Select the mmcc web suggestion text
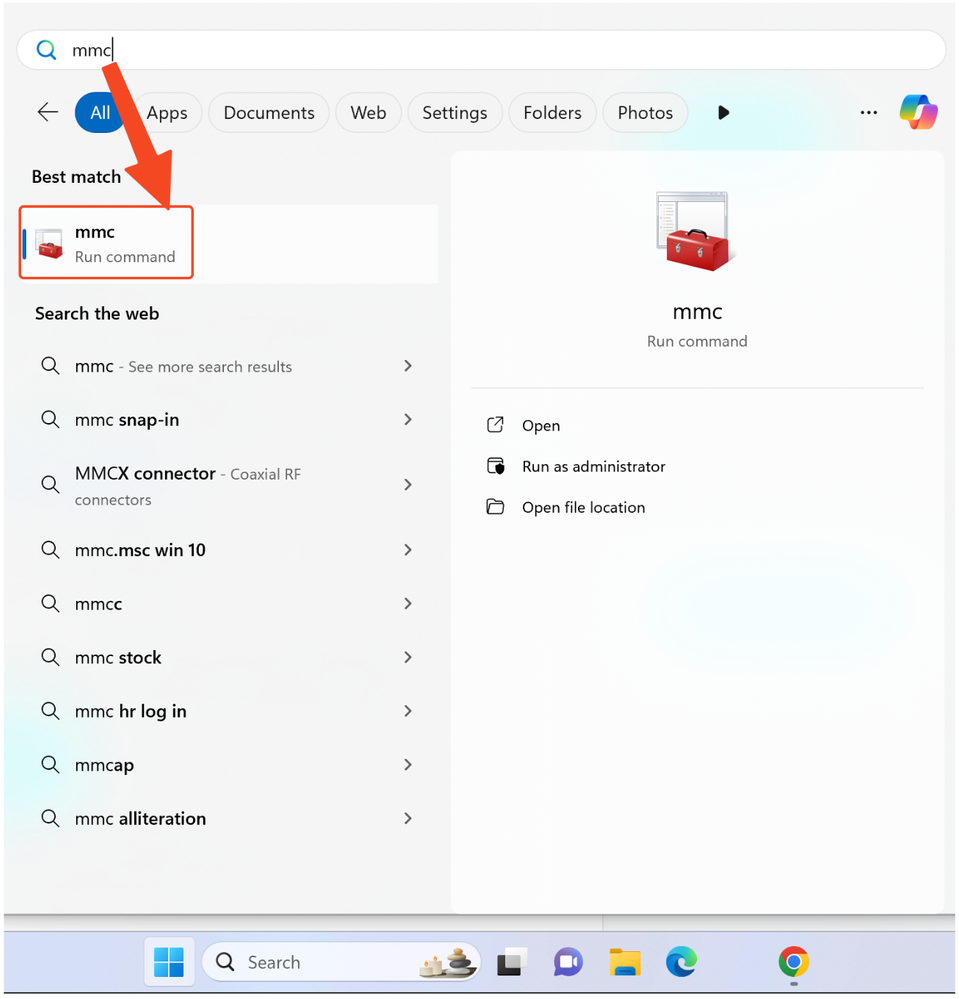The height and width of the screenshot is (999, 959). (x=98, y=604)
